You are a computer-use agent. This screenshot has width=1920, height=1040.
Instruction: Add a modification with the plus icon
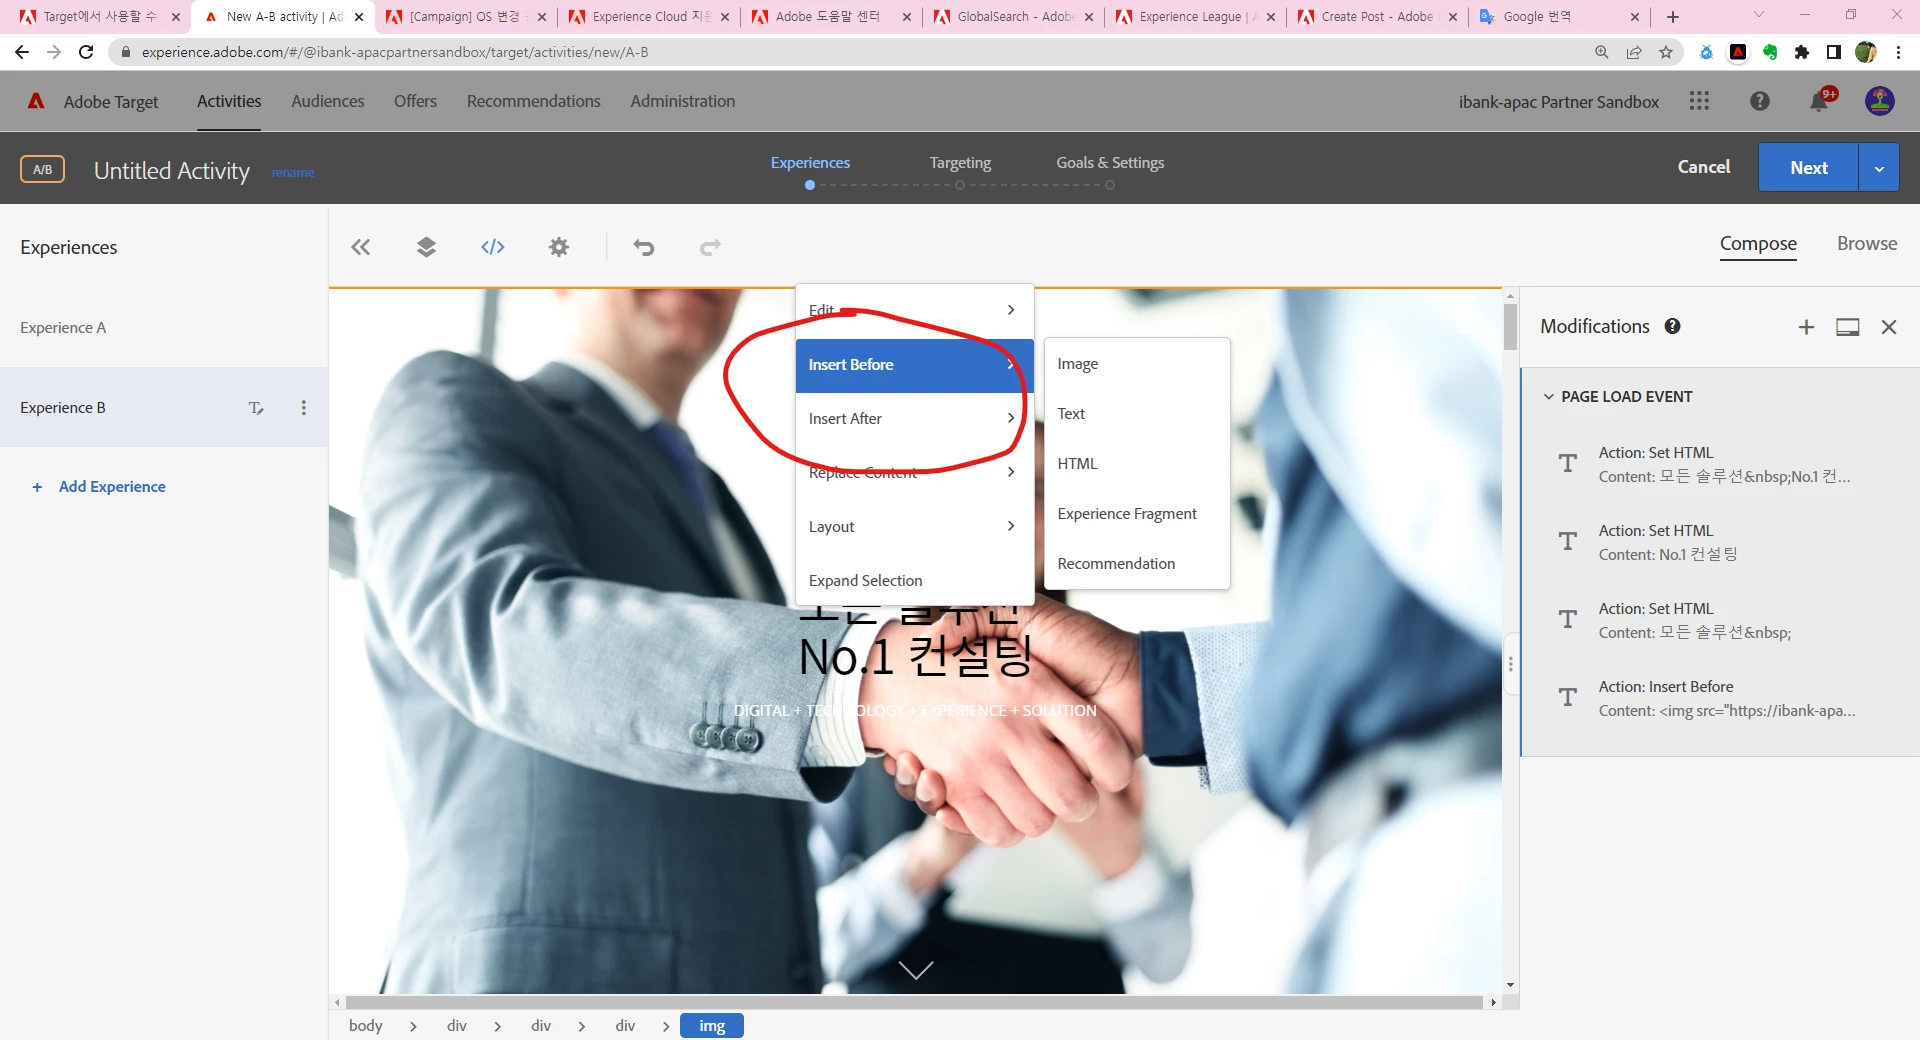click(1806, 327)
